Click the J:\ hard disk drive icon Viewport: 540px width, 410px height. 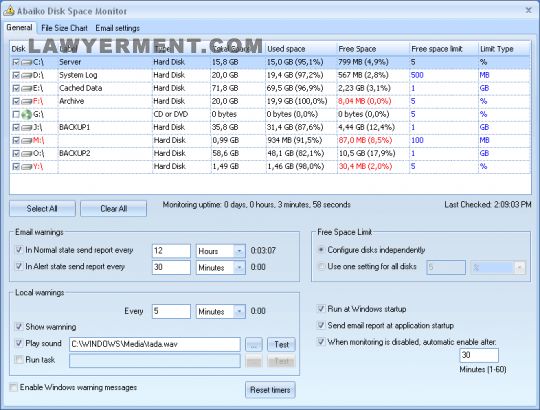27,128
